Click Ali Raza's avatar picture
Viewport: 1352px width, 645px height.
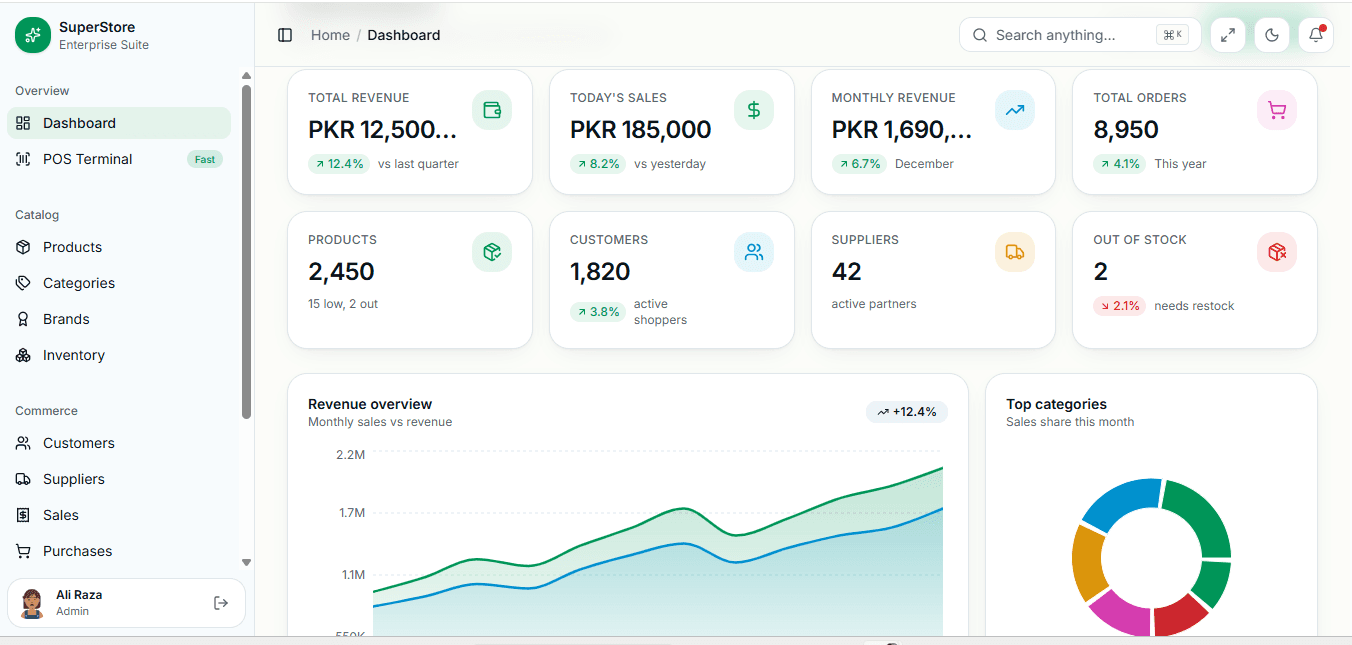(32, 603)
